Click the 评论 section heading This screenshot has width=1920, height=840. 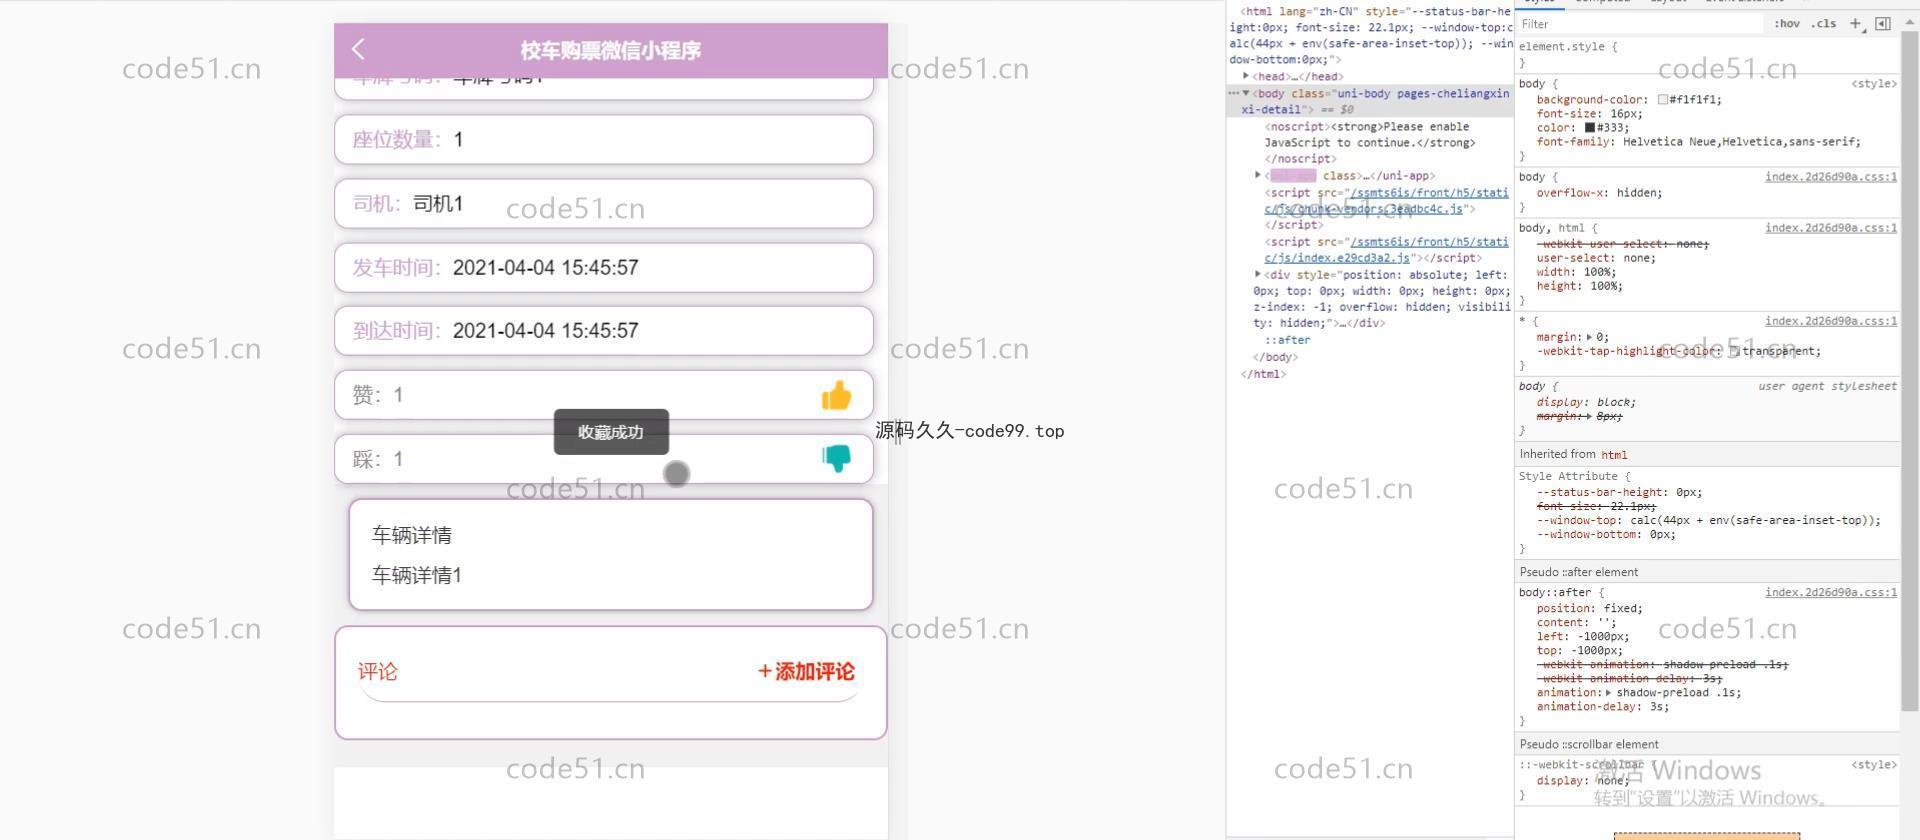tap(378, 671)
